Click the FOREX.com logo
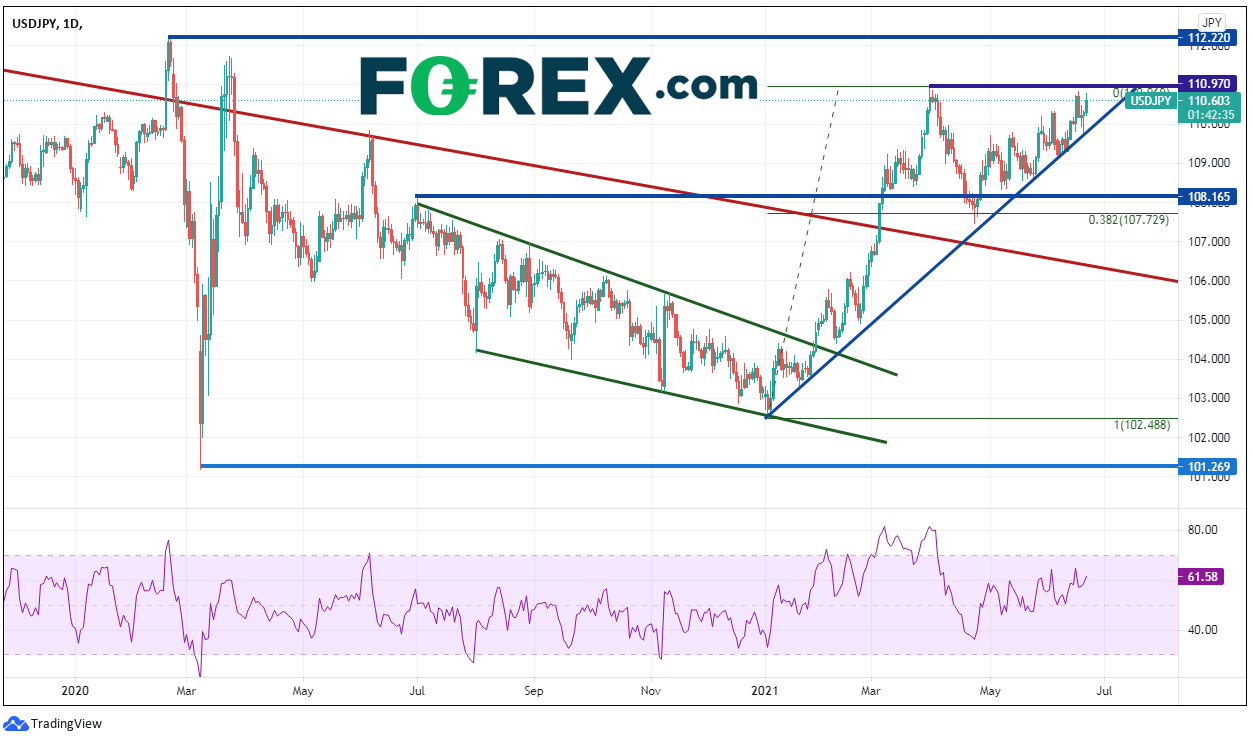 click(558, 86)
